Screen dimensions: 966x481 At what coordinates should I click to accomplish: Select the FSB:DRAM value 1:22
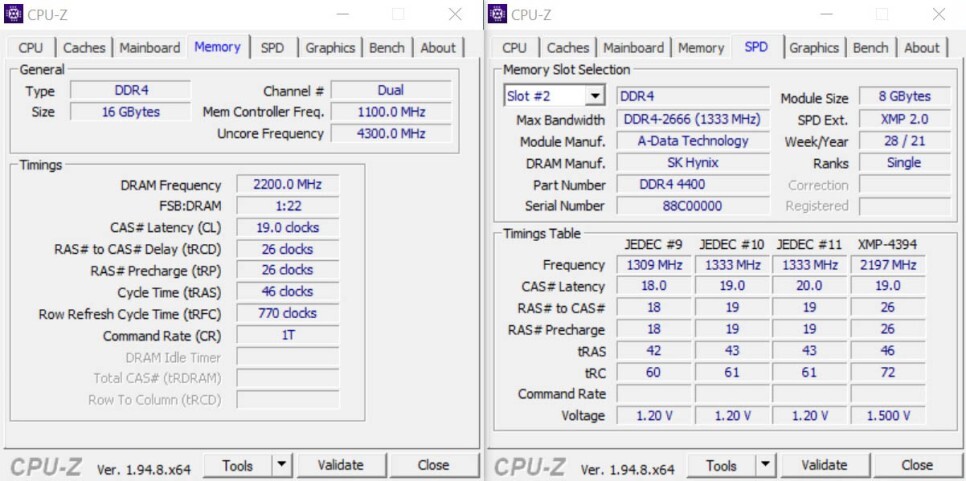point(288,206)
